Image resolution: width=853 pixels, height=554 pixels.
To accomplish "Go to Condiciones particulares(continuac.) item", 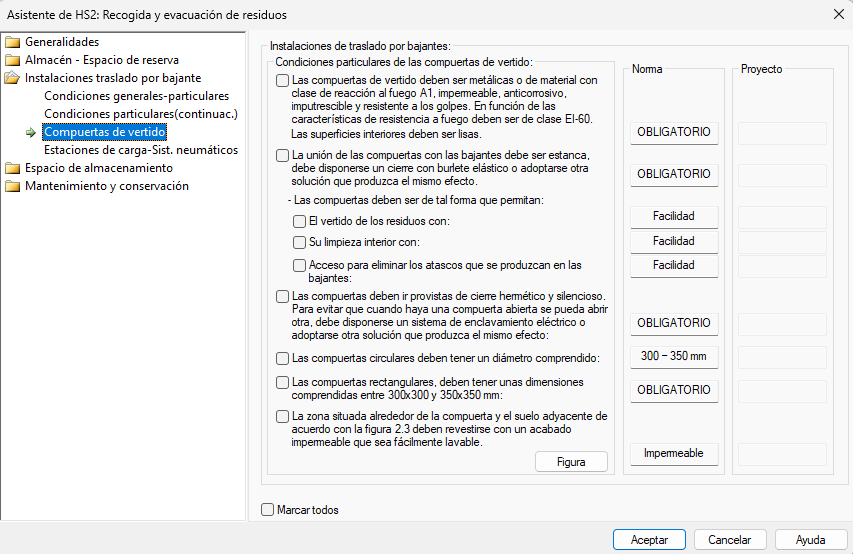I will click(x=141, y=114).
